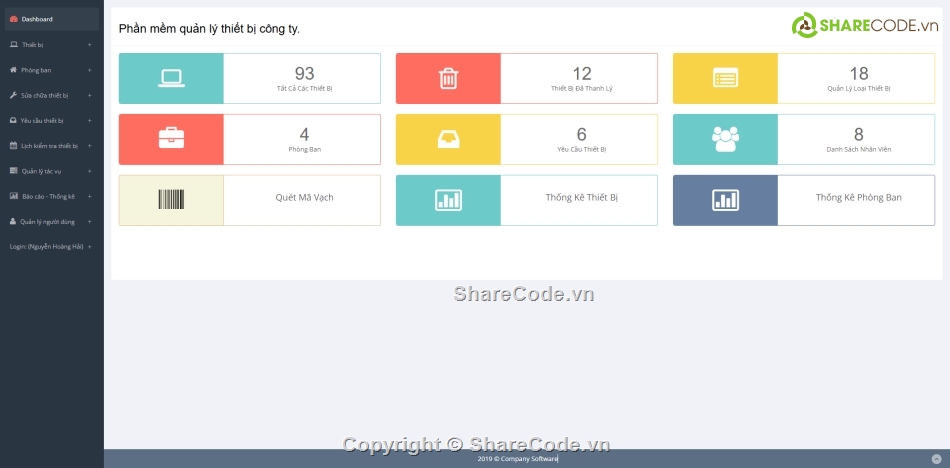Click the Lịch kiểm tra thiết bị sidebar label
950x468 pixels.
[50, 146]
